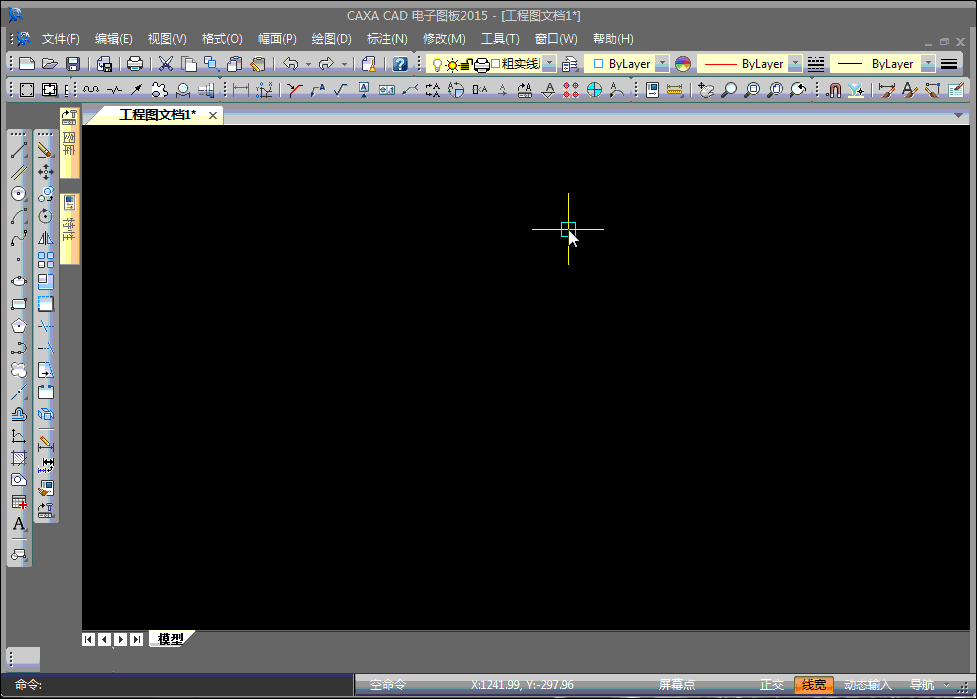The image size is (977, 699).
Task: Click the Copy icon in the toolbar
Action: [188, 64]
